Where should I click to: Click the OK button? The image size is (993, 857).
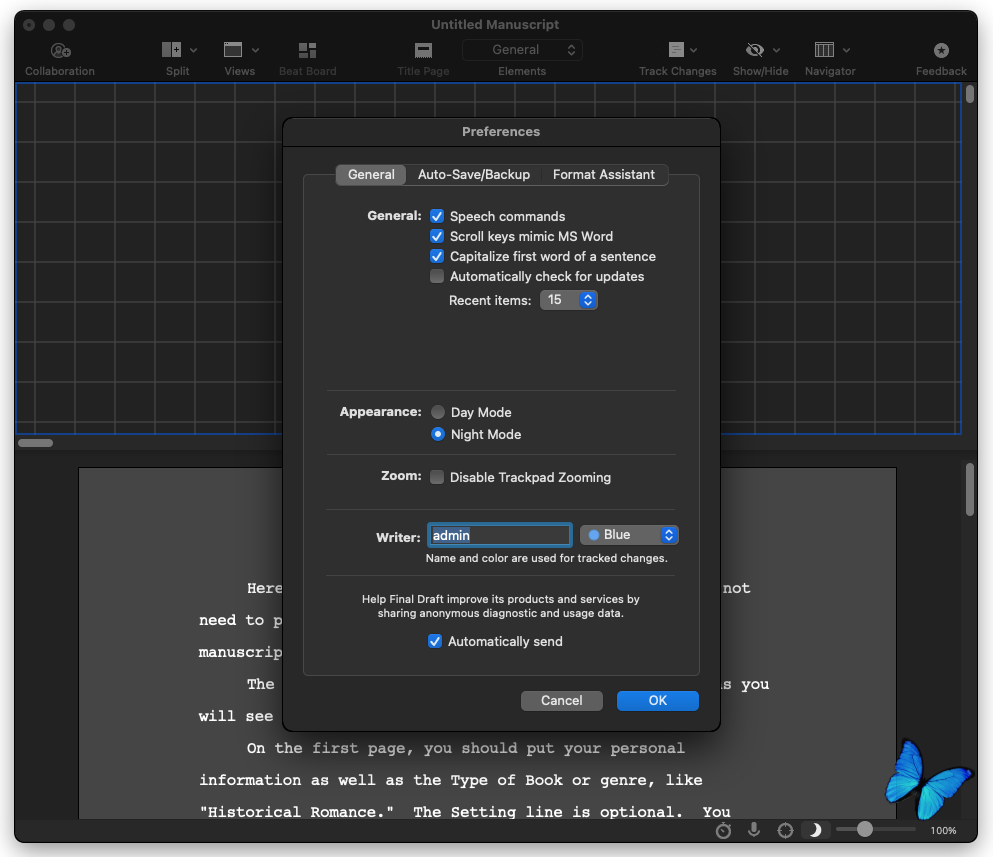coord(657,701)
